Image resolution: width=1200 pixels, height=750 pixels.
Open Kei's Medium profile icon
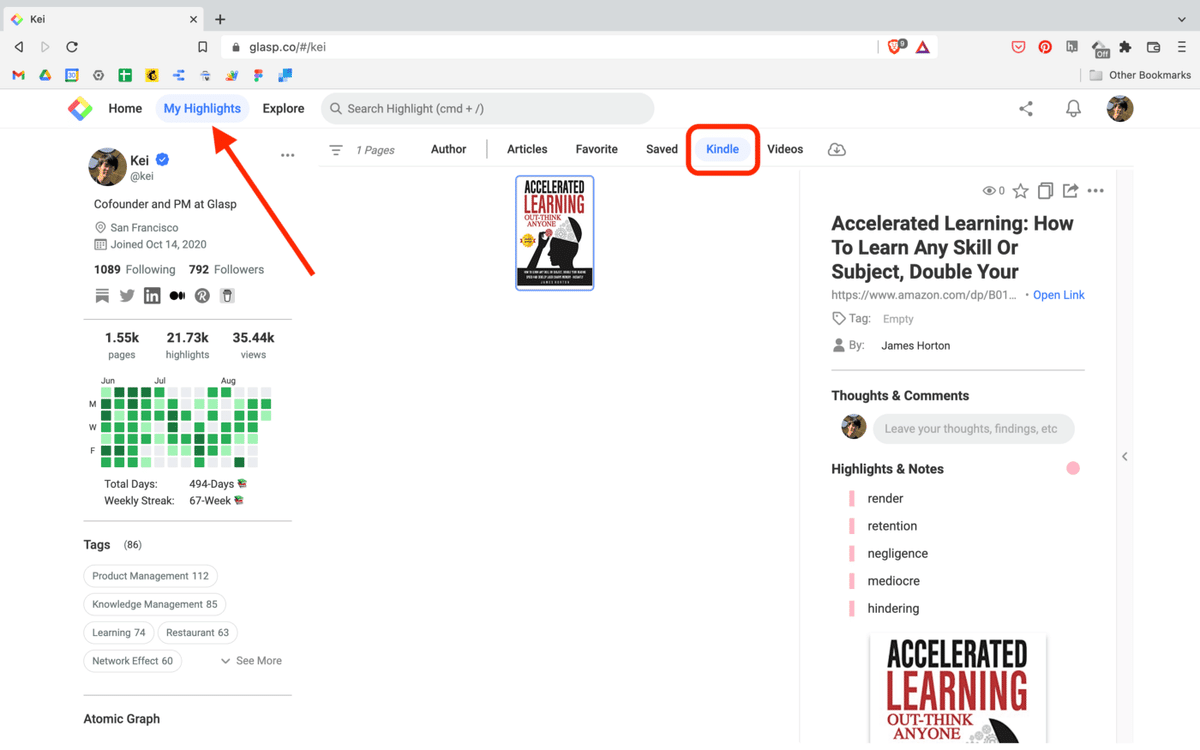tap(177, 295)
